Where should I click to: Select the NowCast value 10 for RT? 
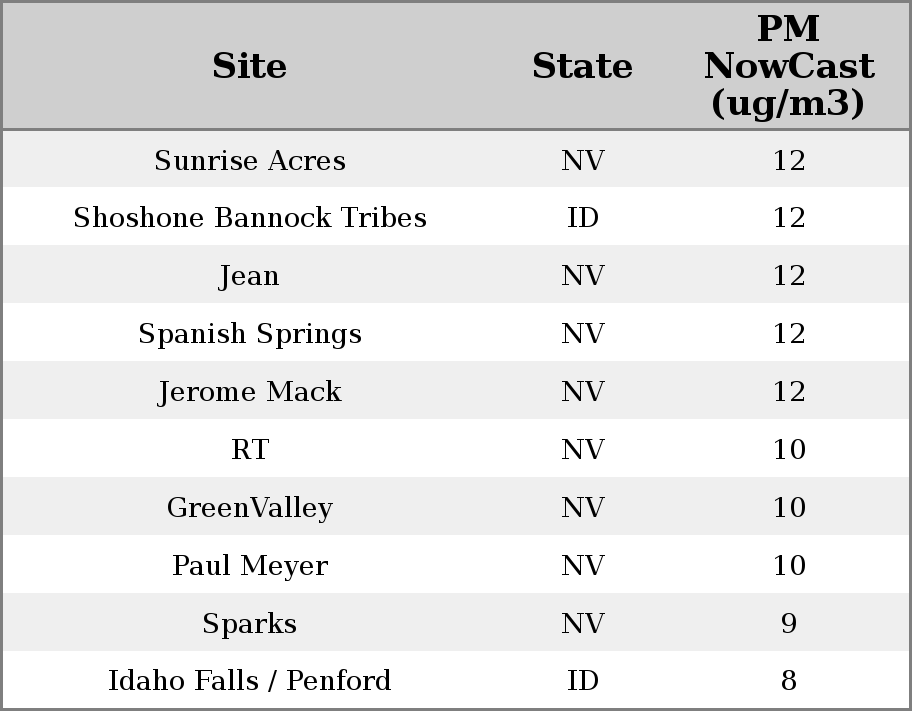coord(789,450)
